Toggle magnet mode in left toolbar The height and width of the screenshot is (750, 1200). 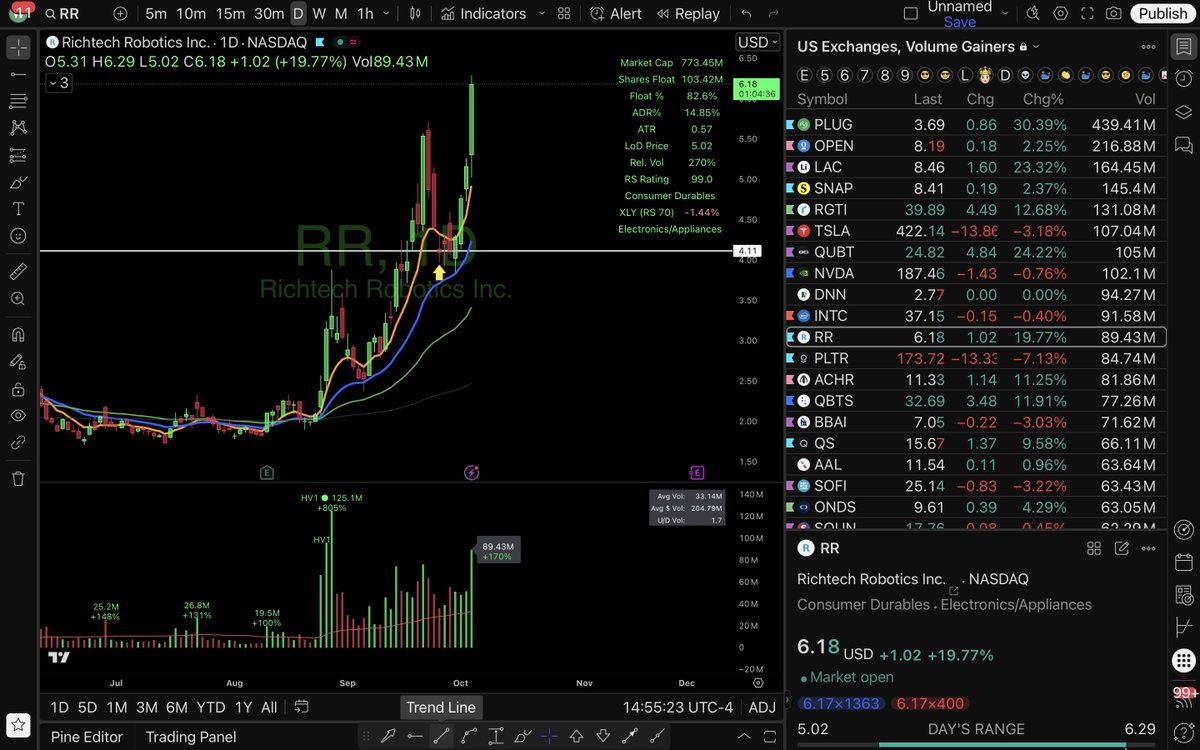tap(18, 335)
